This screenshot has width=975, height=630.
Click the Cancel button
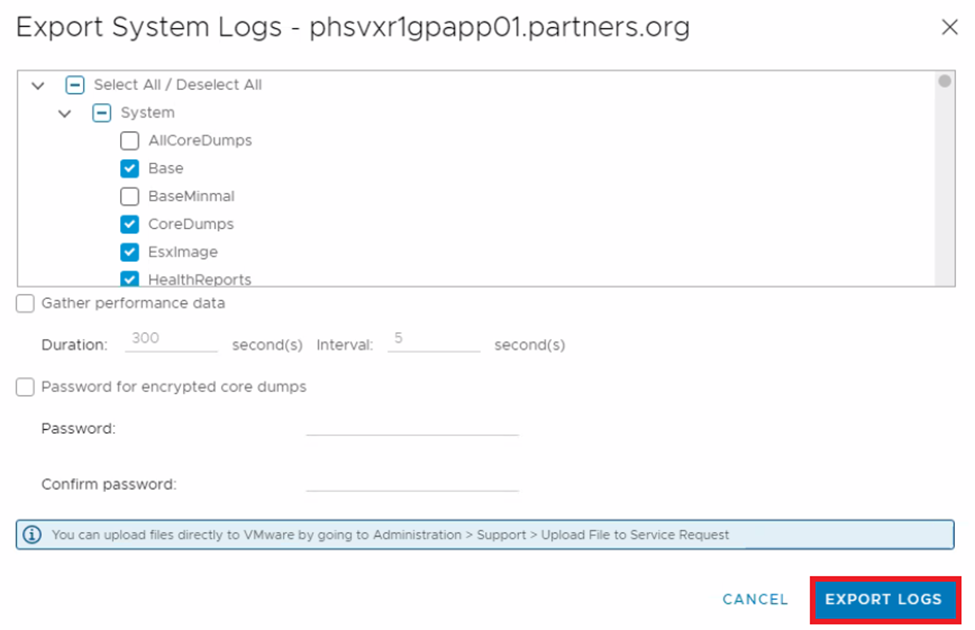tap(755, 599)
